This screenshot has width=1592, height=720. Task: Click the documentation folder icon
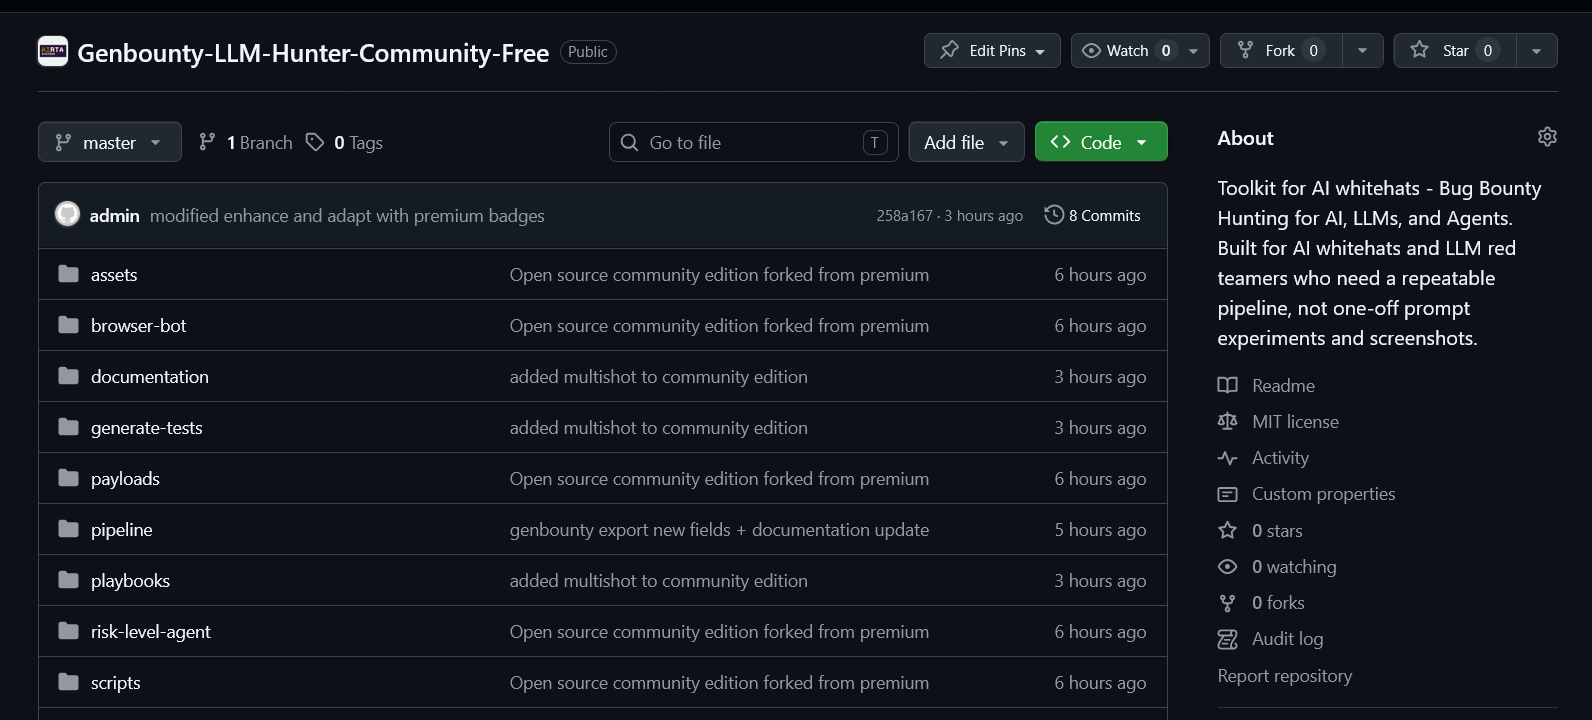click(x=68, y=376)
